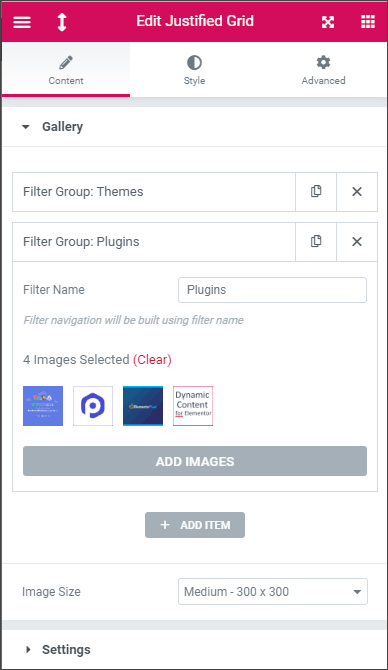Switch to the Content tab

point(66,70)
